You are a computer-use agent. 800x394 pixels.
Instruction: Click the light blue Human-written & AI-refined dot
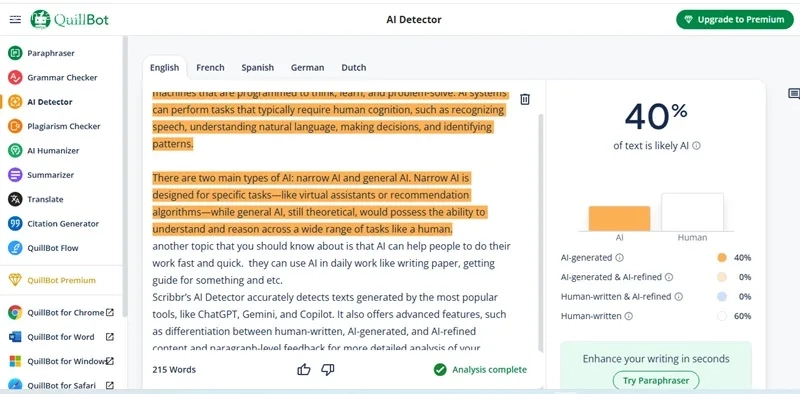721,297
